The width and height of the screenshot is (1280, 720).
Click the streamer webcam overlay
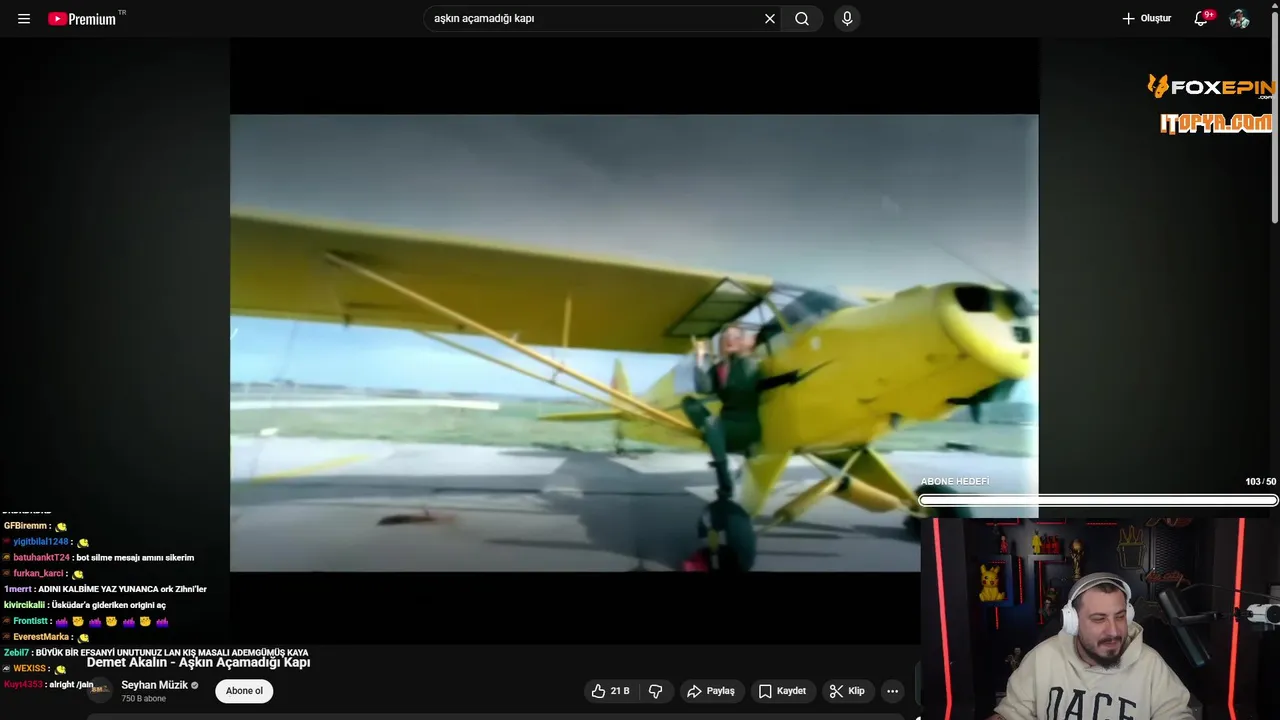[x=1100, y=618]
